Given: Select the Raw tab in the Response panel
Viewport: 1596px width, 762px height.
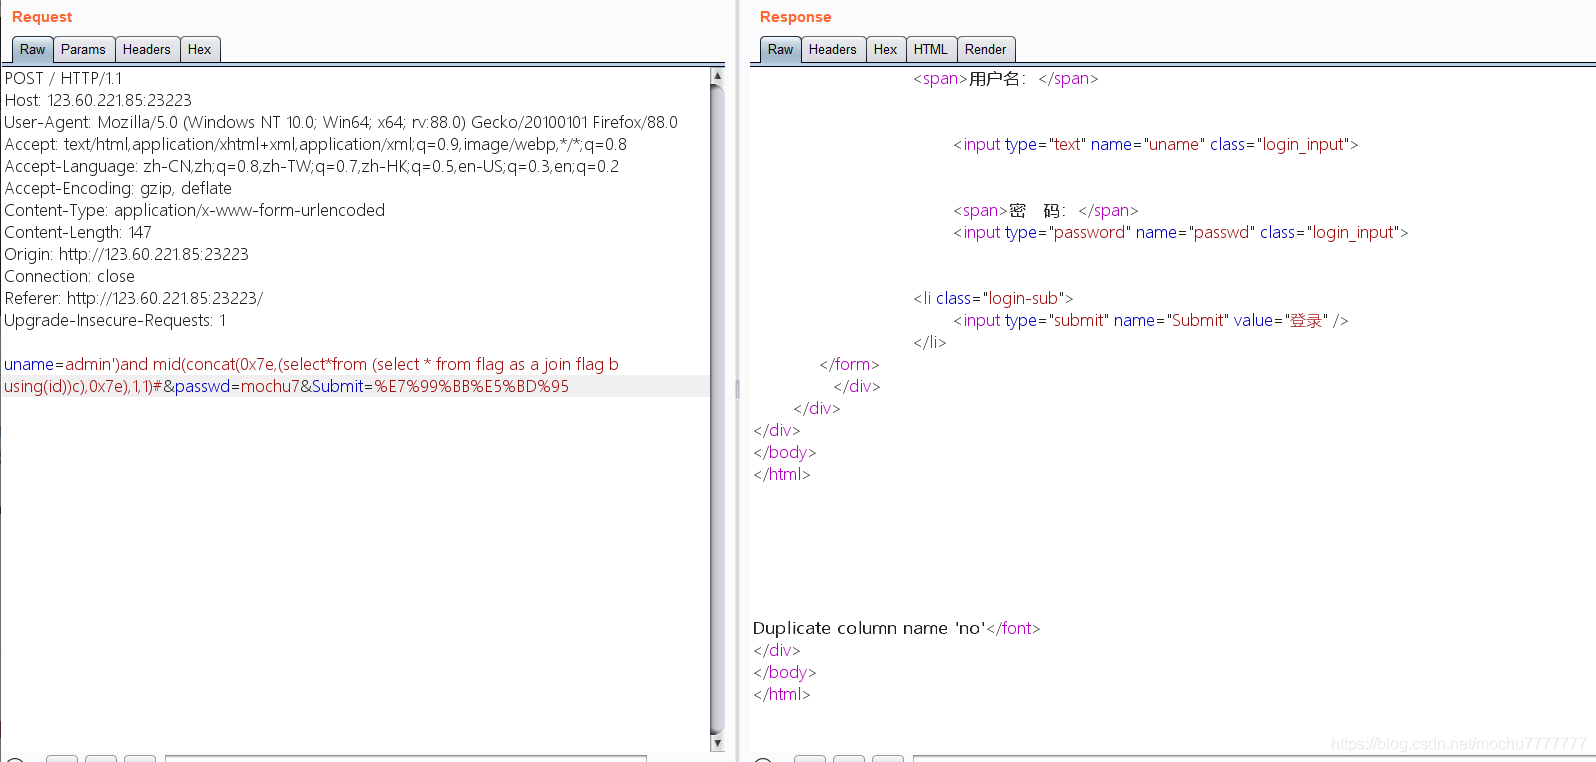Looking at the screenshot, I should tap(780, 49).
